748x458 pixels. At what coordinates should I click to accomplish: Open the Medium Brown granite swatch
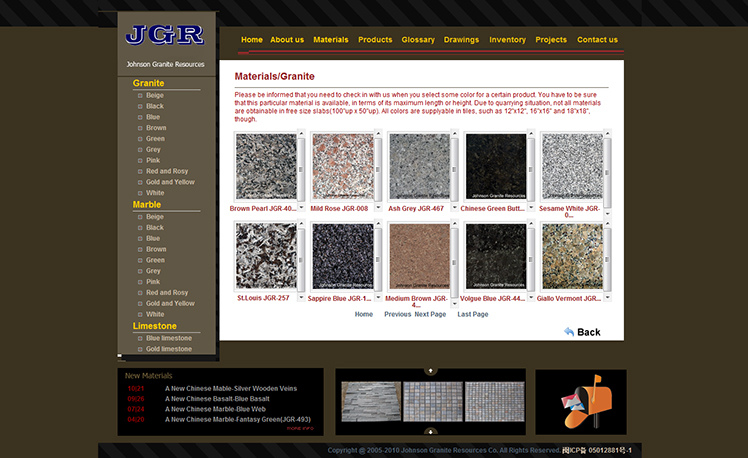point(419,256)
